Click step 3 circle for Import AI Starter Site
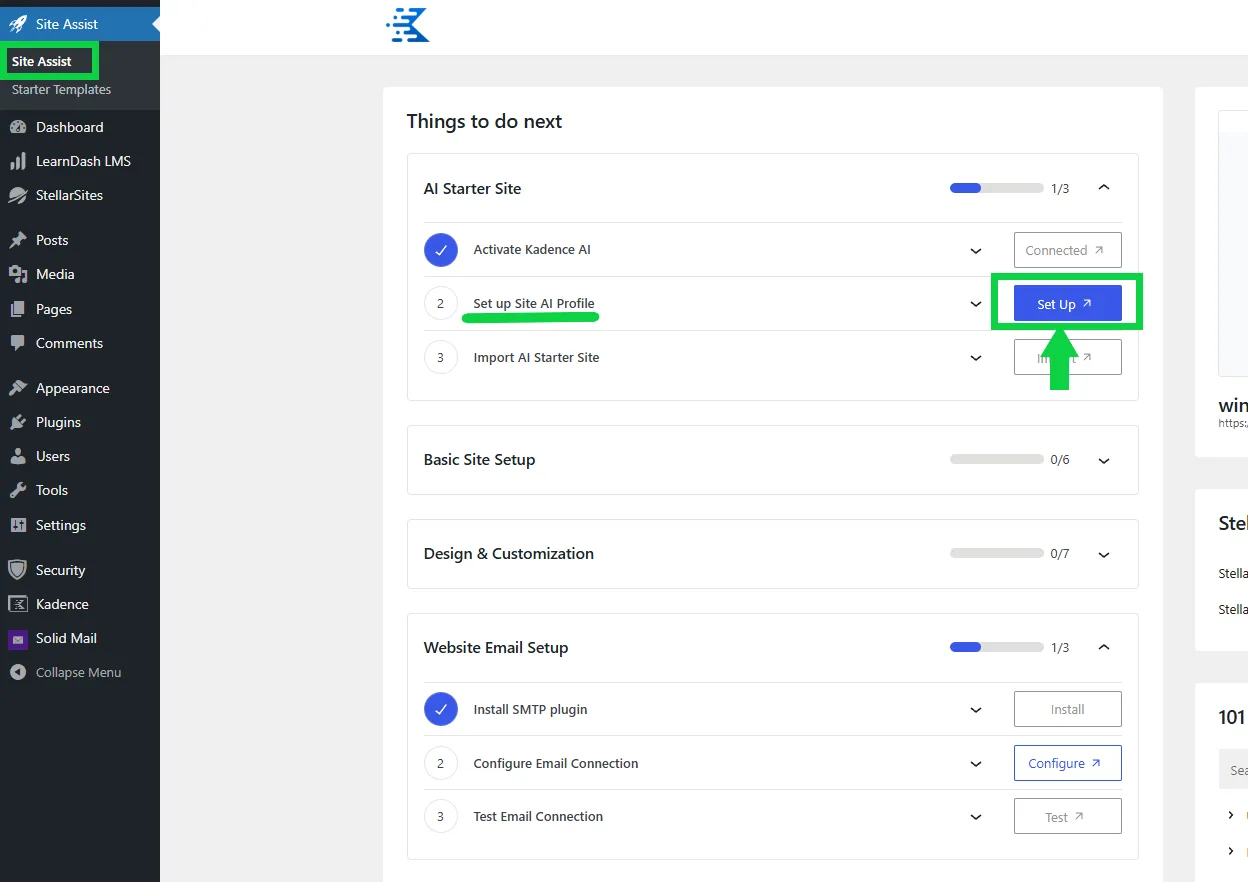1248x882 pixels. click(441, 357)
